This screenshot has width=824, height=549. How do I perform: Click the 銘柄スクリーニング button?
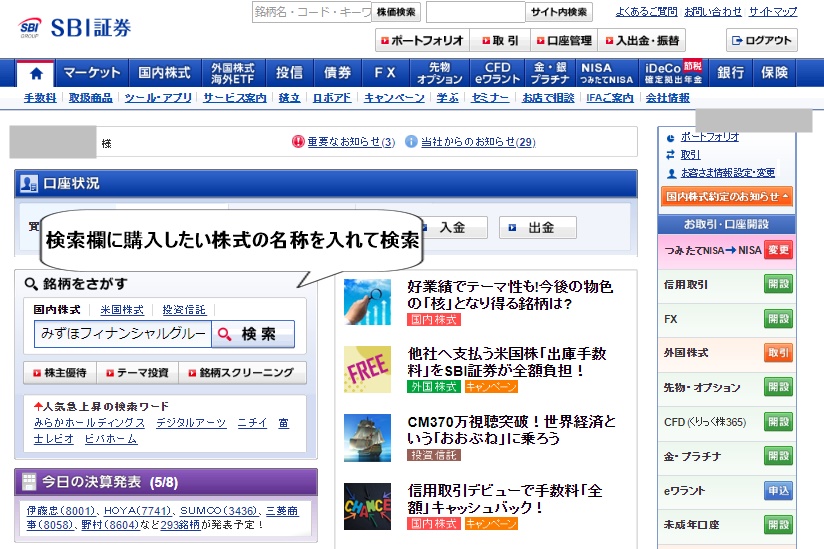[x=242, y=373]
